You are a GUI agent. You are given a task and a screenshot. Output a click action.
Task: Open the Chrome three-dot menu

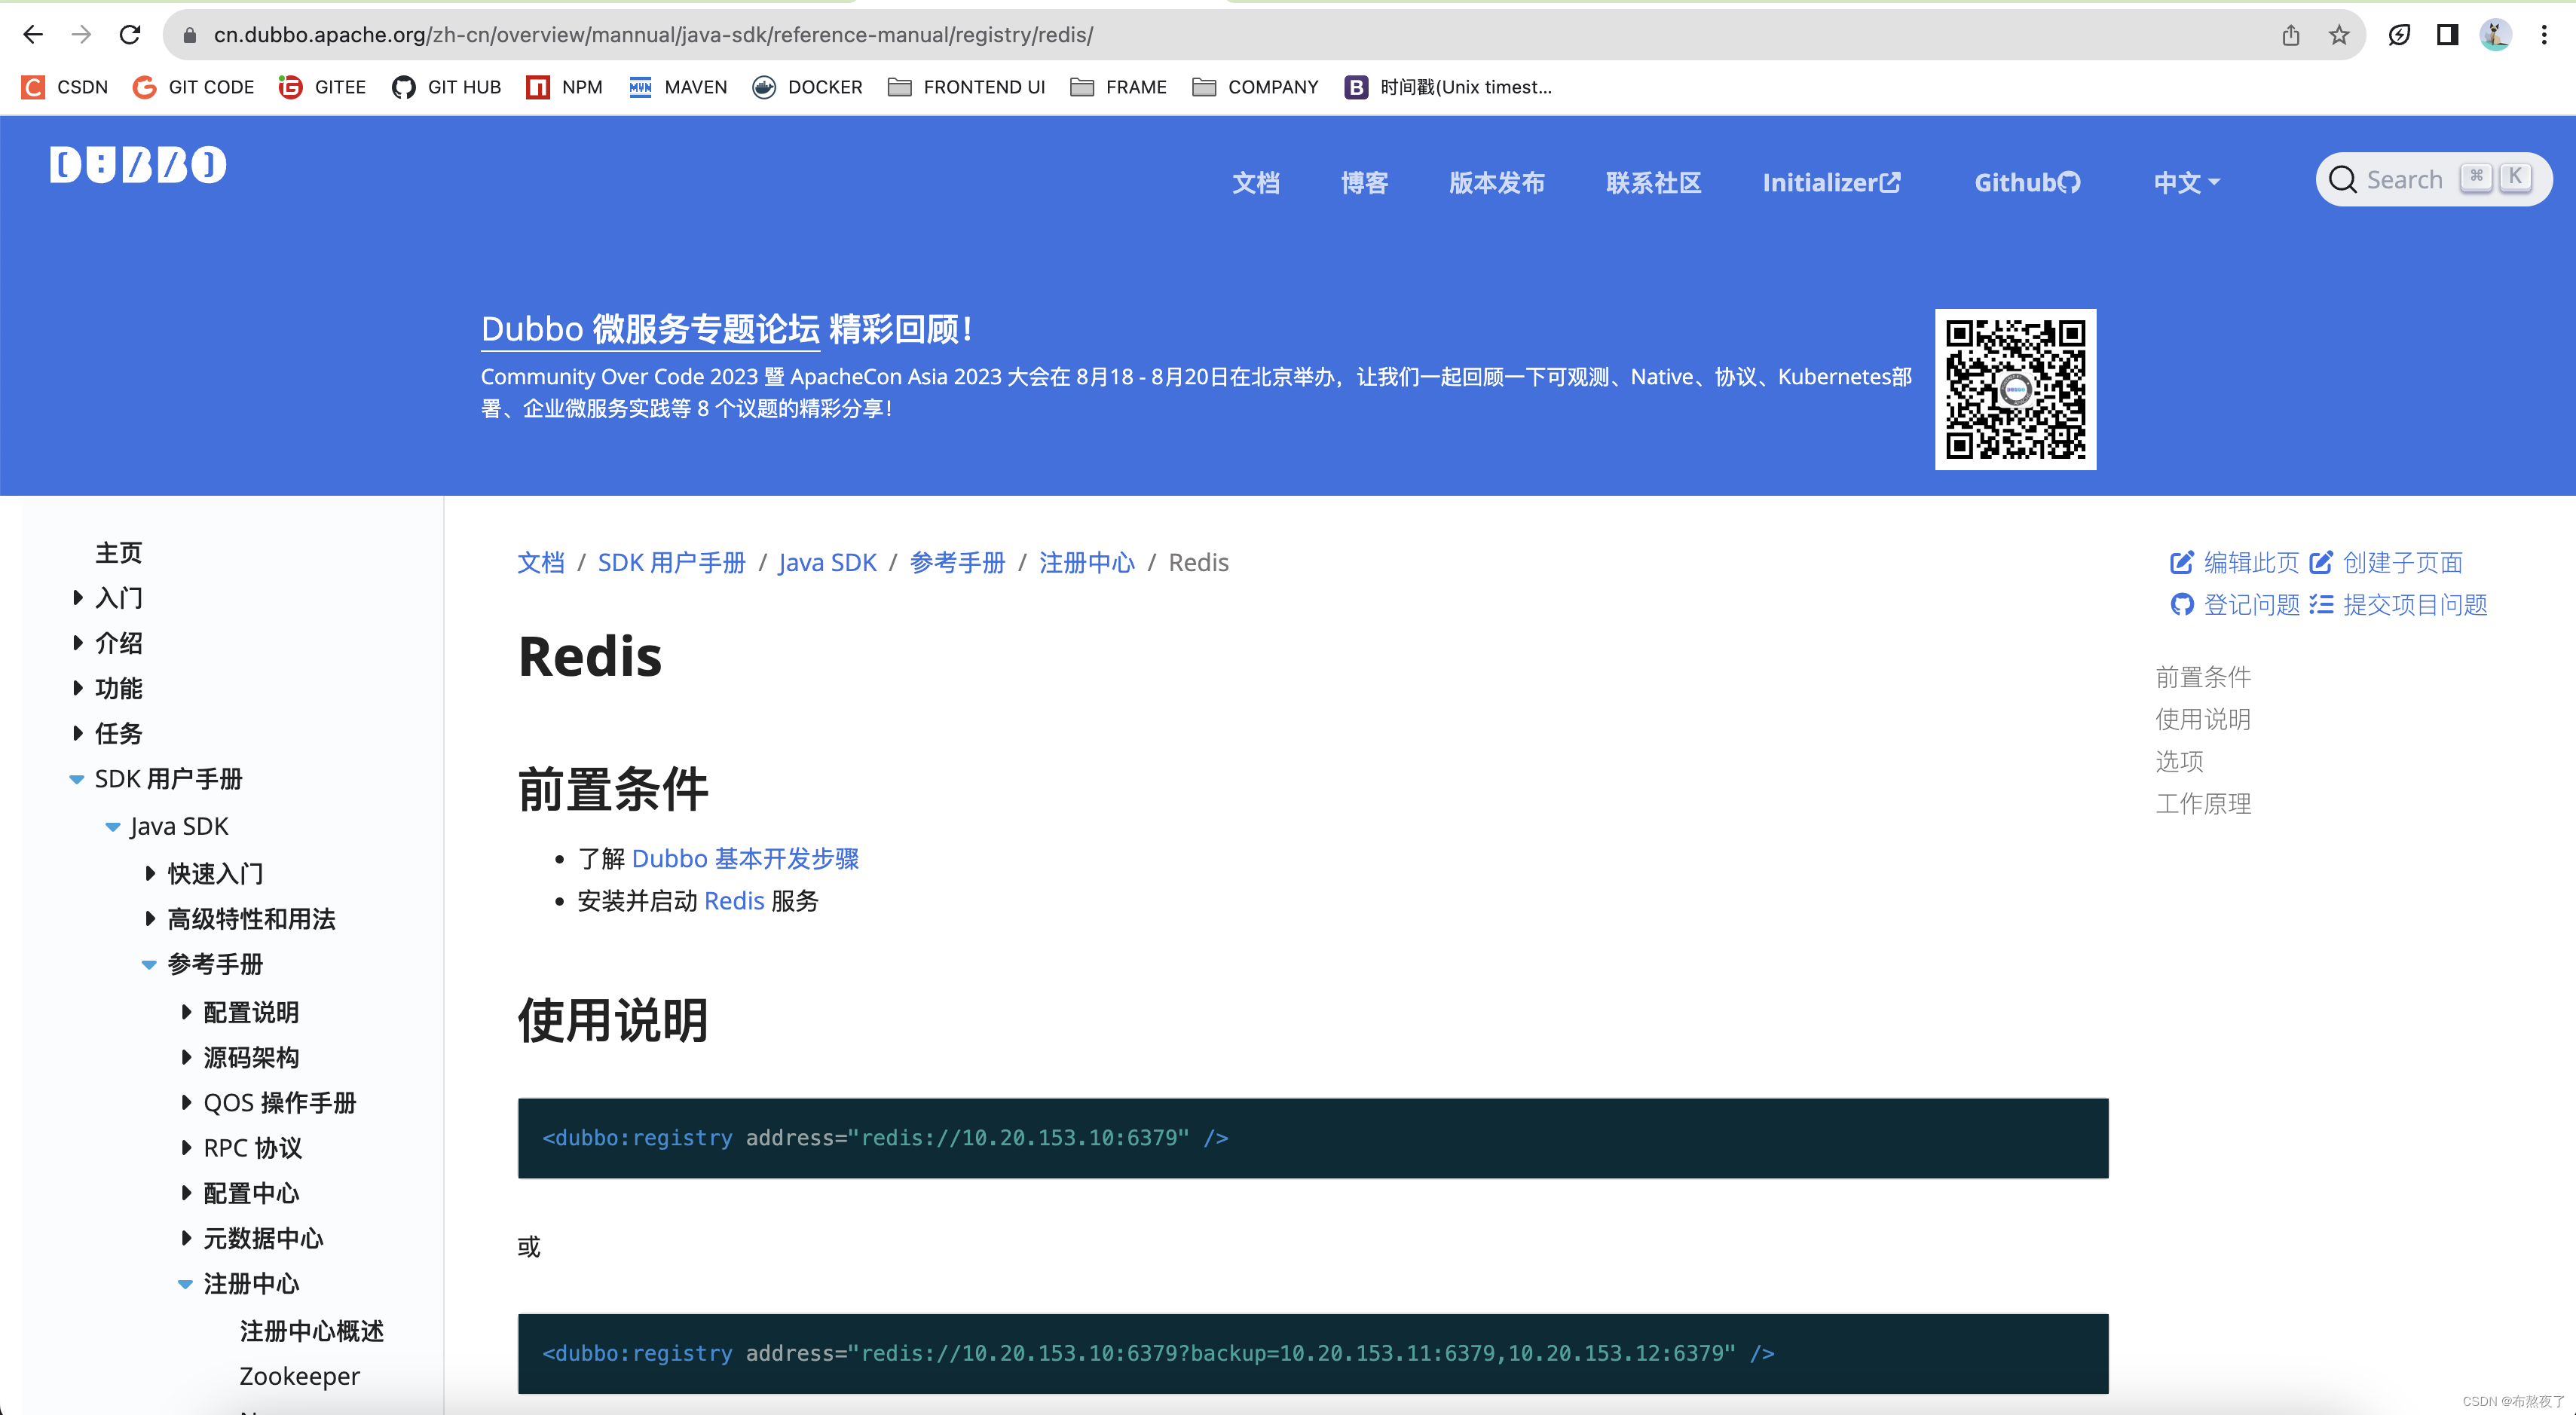(2544, 36)
